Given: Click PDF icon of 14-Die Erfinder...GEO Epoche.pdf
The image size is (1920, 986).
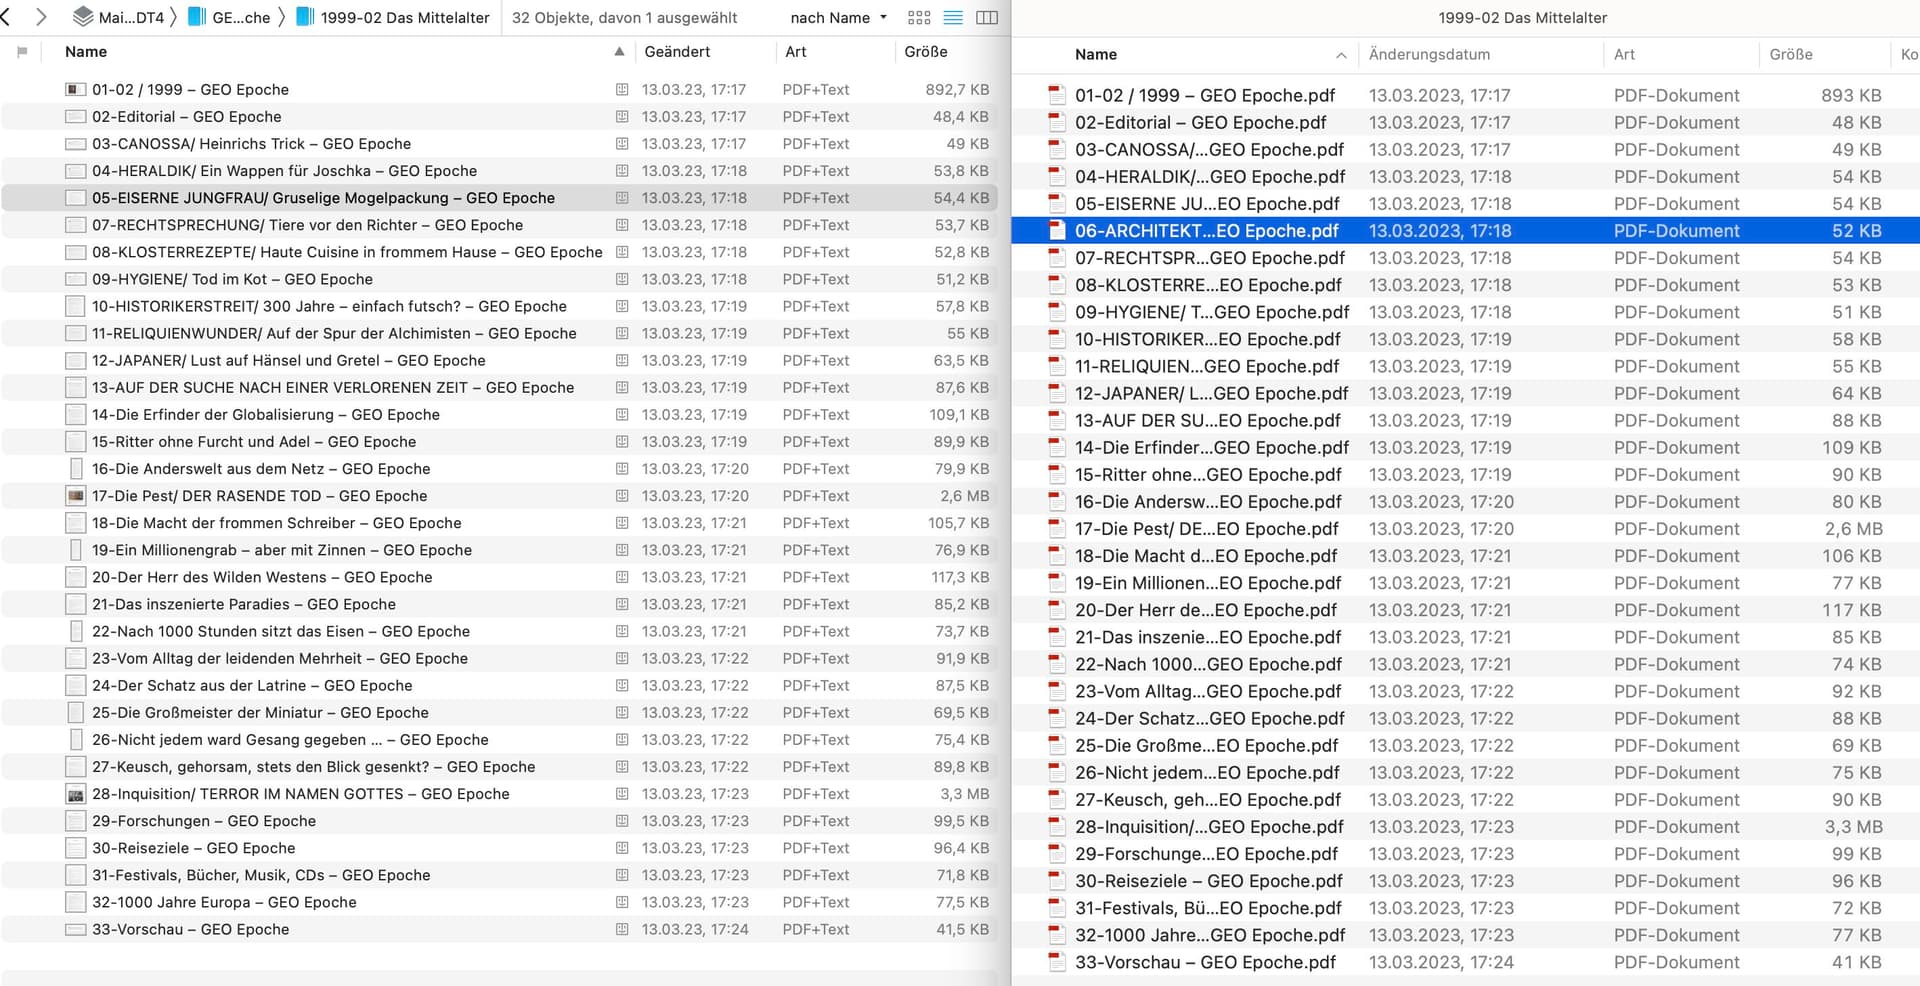Looking at the screenshot, I should [1056, 447].
